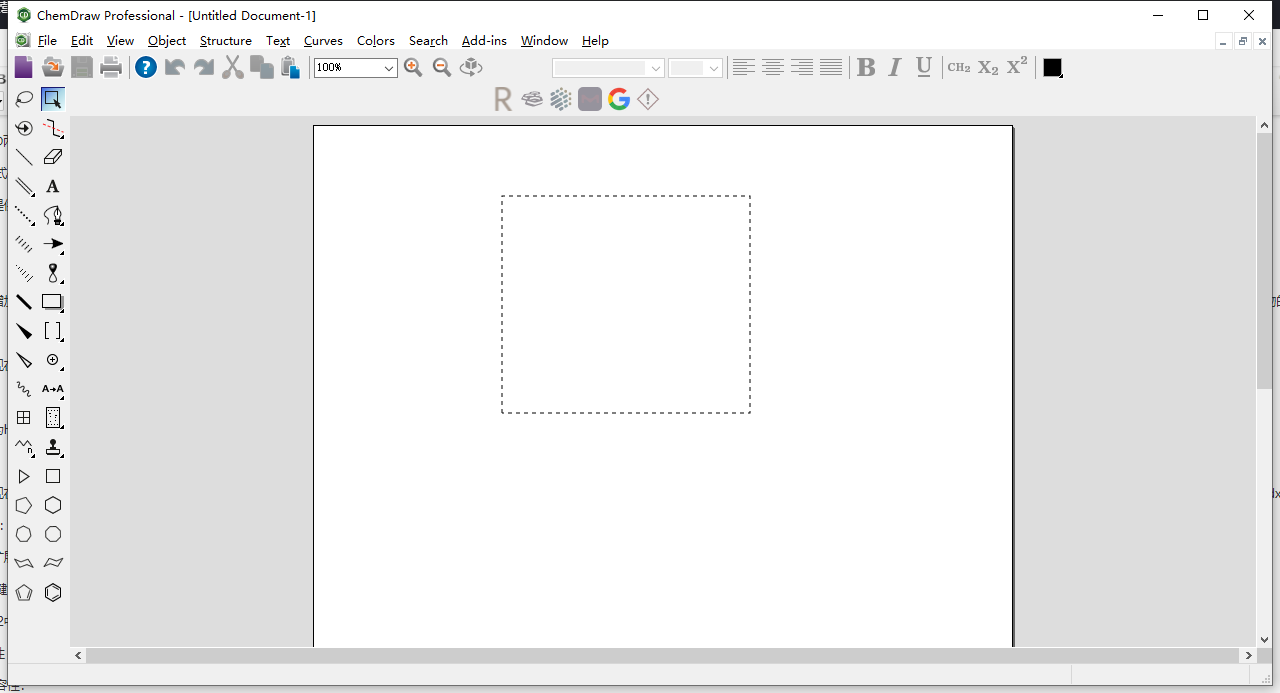Select the Eraser tool
This screenshot has width=1280, height=693.
(x=53, y=157)
